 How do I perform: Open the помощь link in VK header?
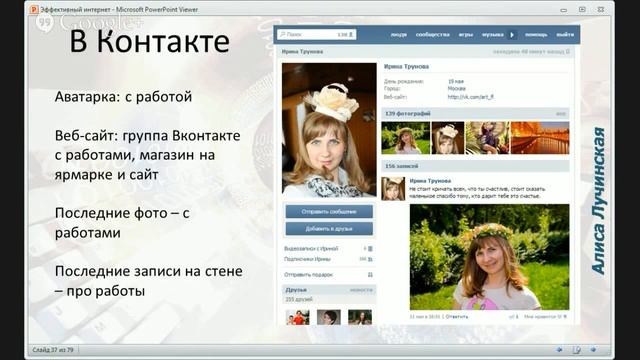tap(536, 35)
